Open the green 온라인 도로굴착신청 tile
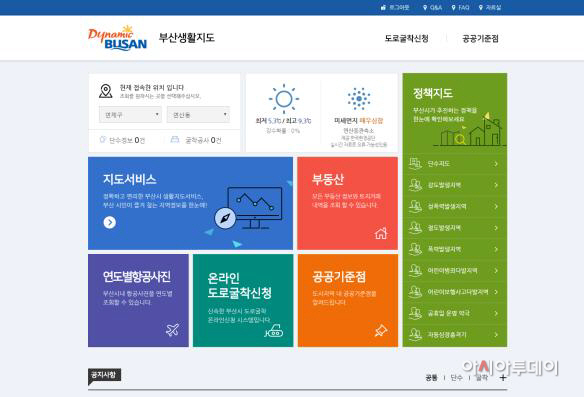This screenshot has height=397, width=584. 243,301
